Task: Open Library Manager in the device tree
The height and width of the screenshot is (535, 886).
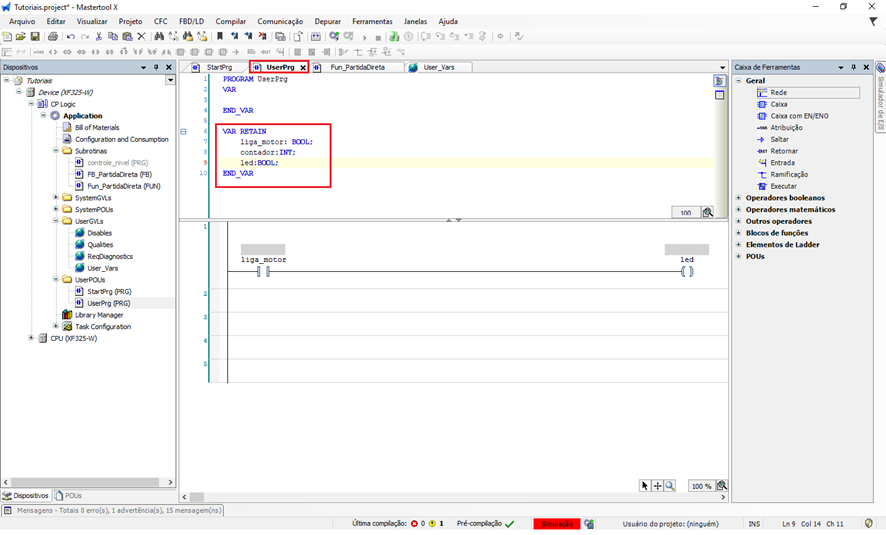Action: pyautogui.click(x=98, y=315)
